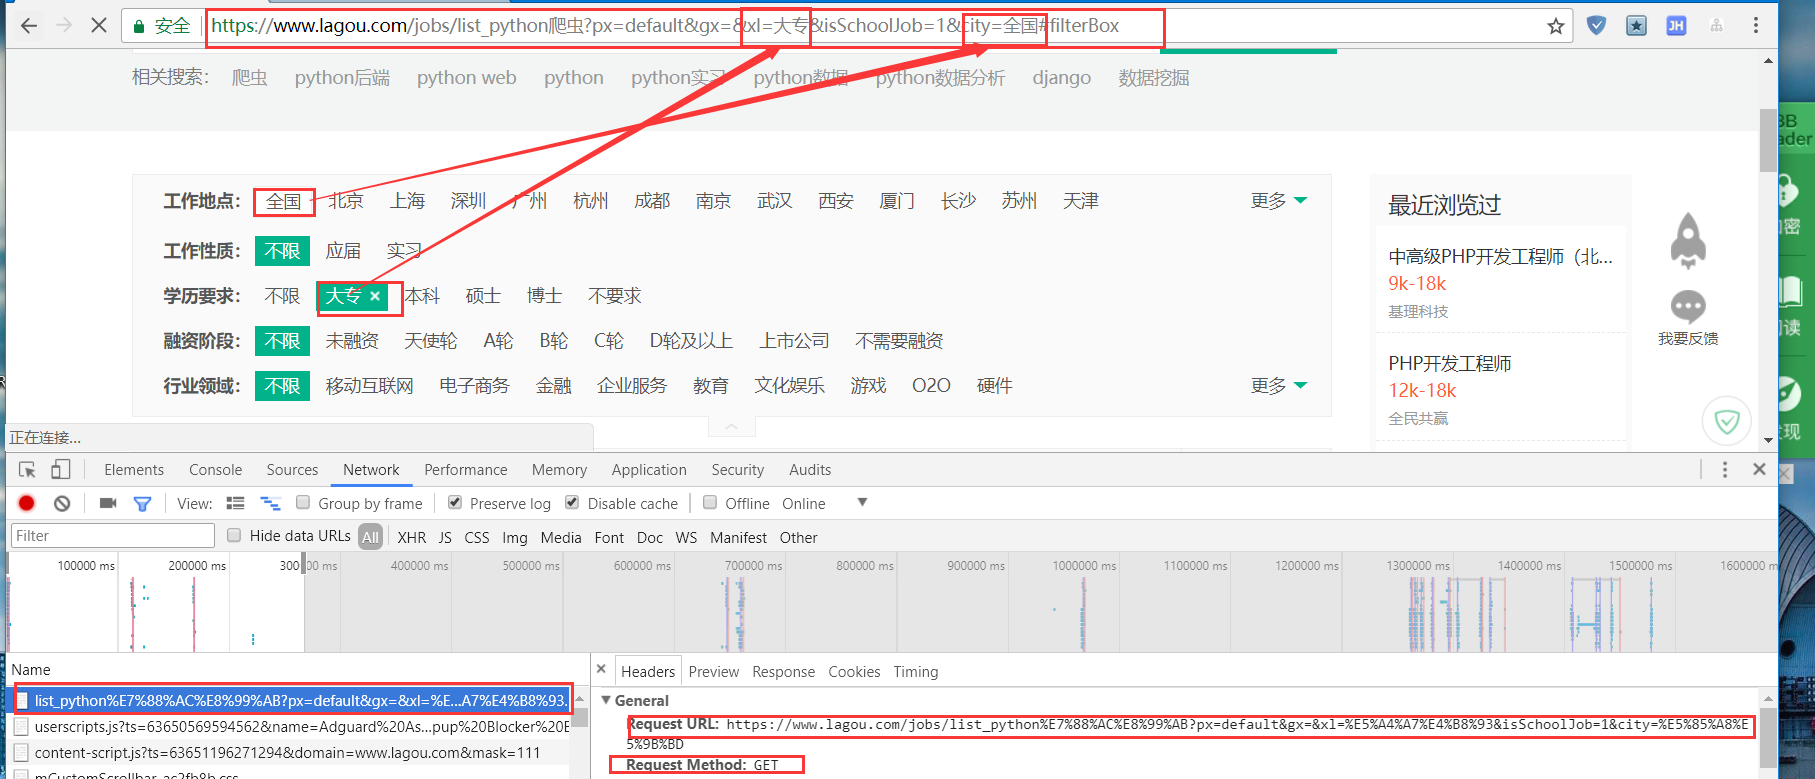The width and height of the screenshot is (1815, 779).
Task: Click the page vertical scrollbar thumb
Action: tap(1768, 141)
